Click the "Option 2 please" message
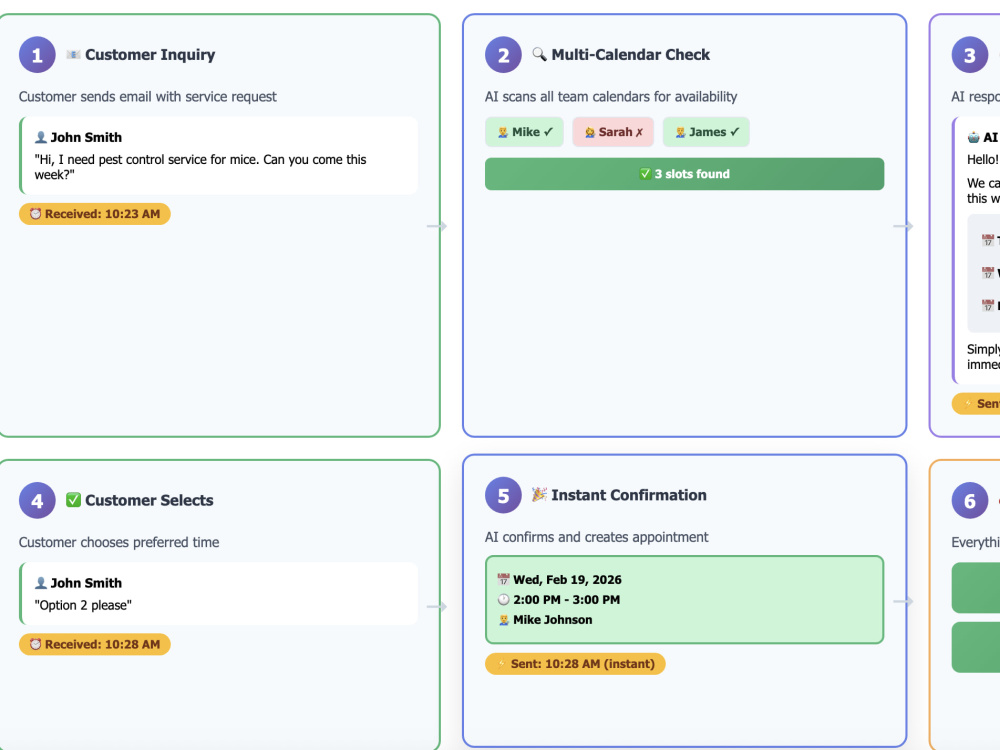Image resolution: width=1000 pixels, height=750 pixels. (x=83, y=605)
